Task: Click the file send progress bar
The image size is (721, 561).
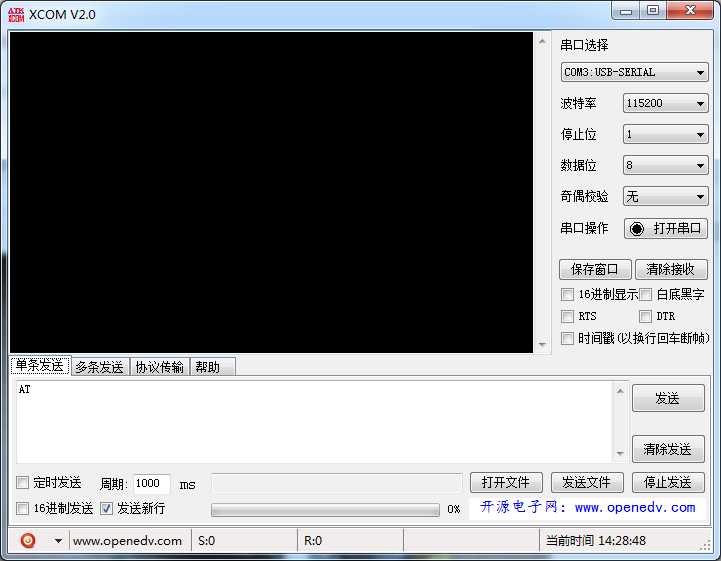Action: click(325, 510)
